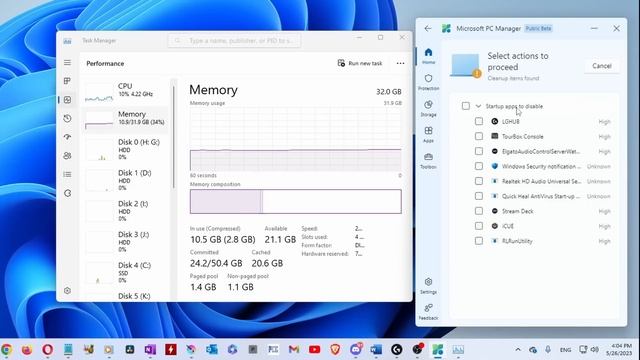Screen dimensions: 640x360
Task: Open Task Manager hamburger navigation menu
Action: pos(67,62)
